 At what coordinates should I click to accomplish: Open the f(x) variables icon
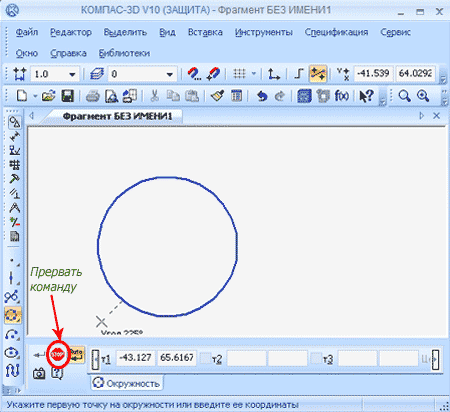342,96
